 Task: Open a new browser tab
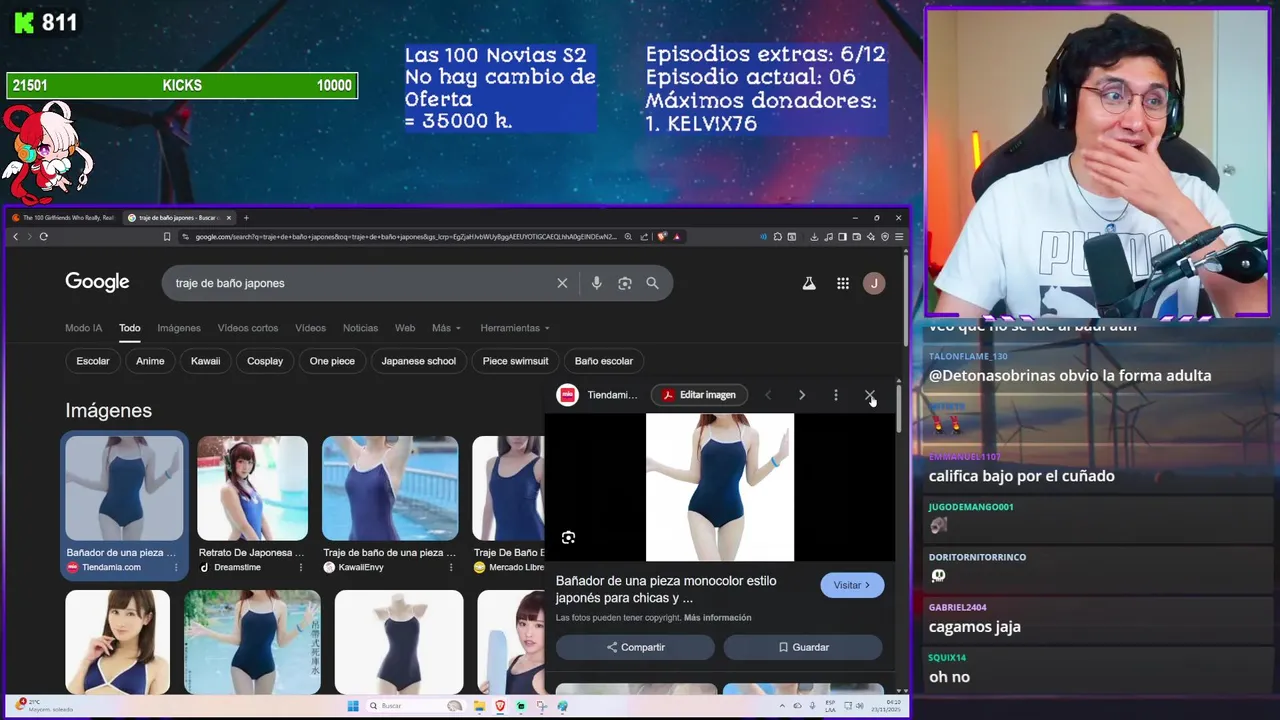pyautogui.click(x=246, y=217)
